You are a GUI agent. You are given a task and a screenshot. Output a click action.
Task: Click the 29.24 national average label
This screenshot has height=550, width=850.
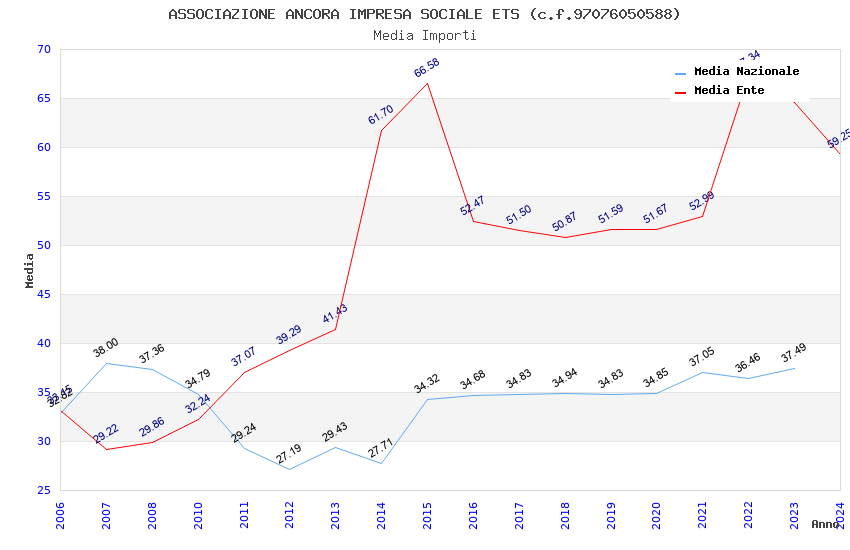pyautogui.click(x=243, y=433)
